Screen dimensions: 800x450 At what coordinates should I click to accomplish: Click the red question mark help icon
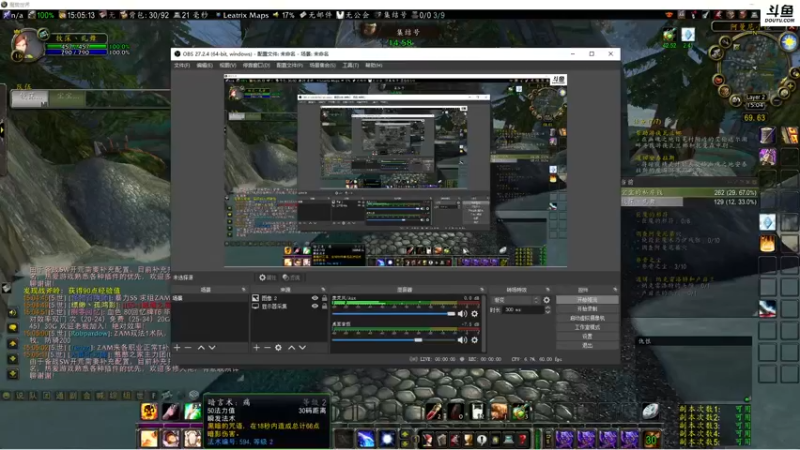click(522, 439)
